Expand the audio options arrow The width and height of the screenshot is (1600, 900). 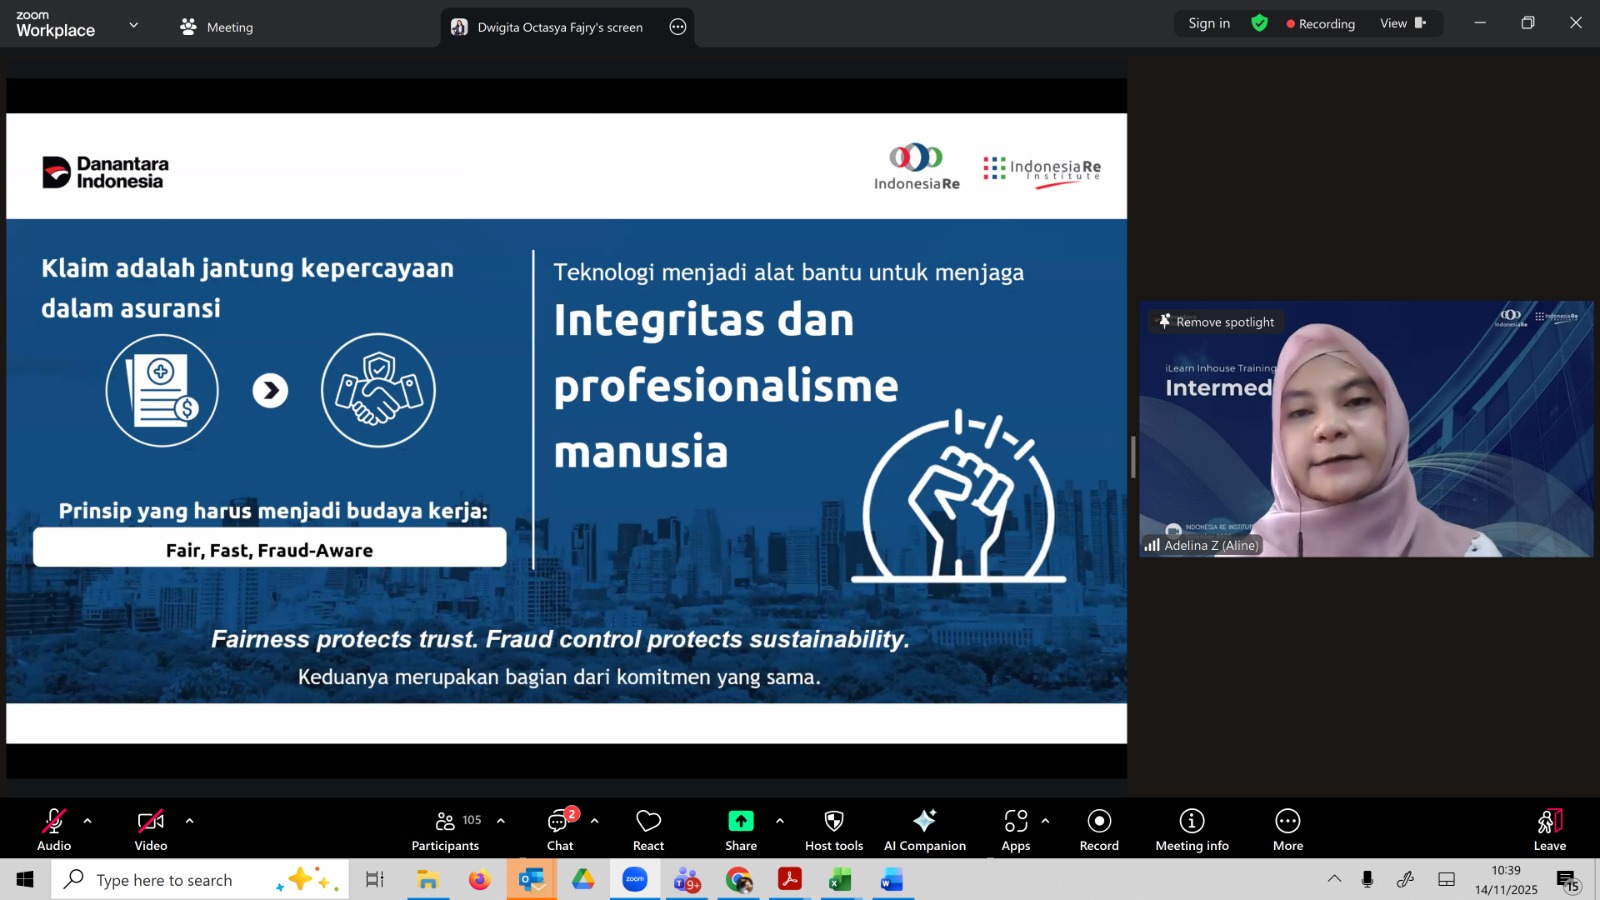pyautogui.click(x=88, y=821)
